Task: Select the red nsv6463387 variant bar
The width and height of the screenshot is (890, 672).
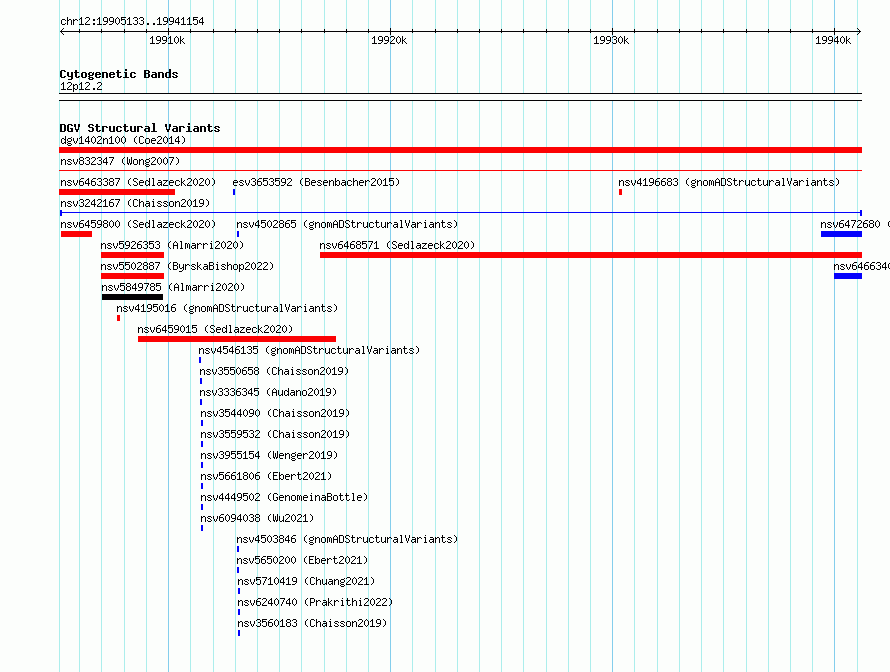Action: click(x=117, y=192)
